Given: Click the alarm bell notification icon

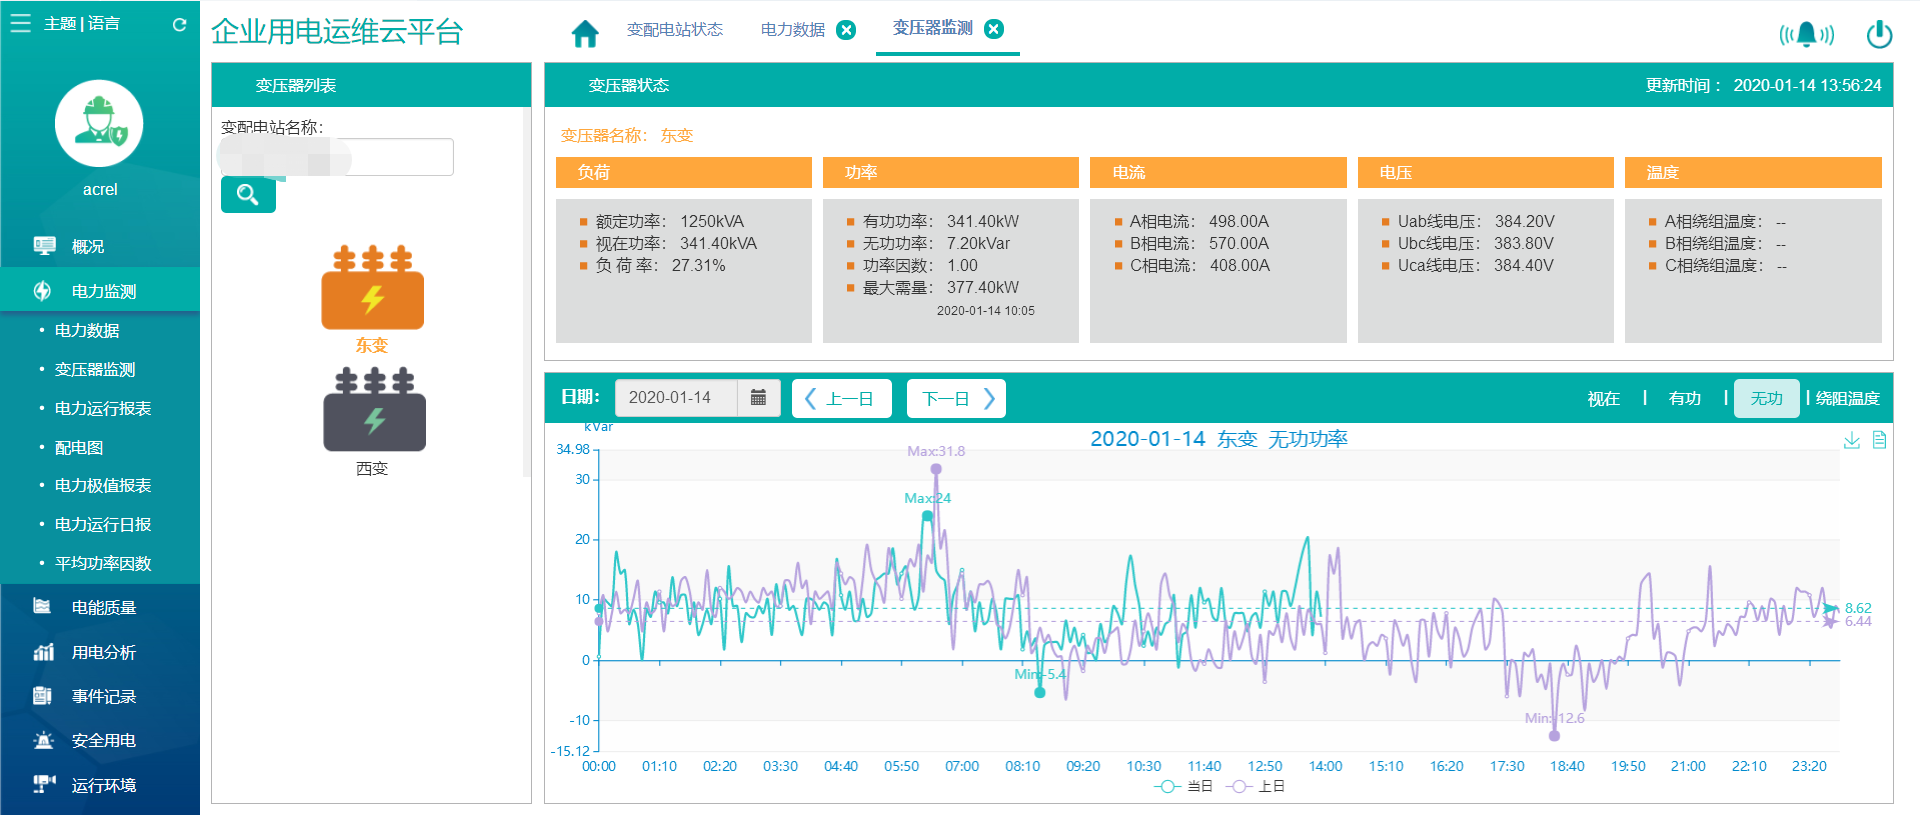Looking at the screenshot, I should coord(1806,35).
